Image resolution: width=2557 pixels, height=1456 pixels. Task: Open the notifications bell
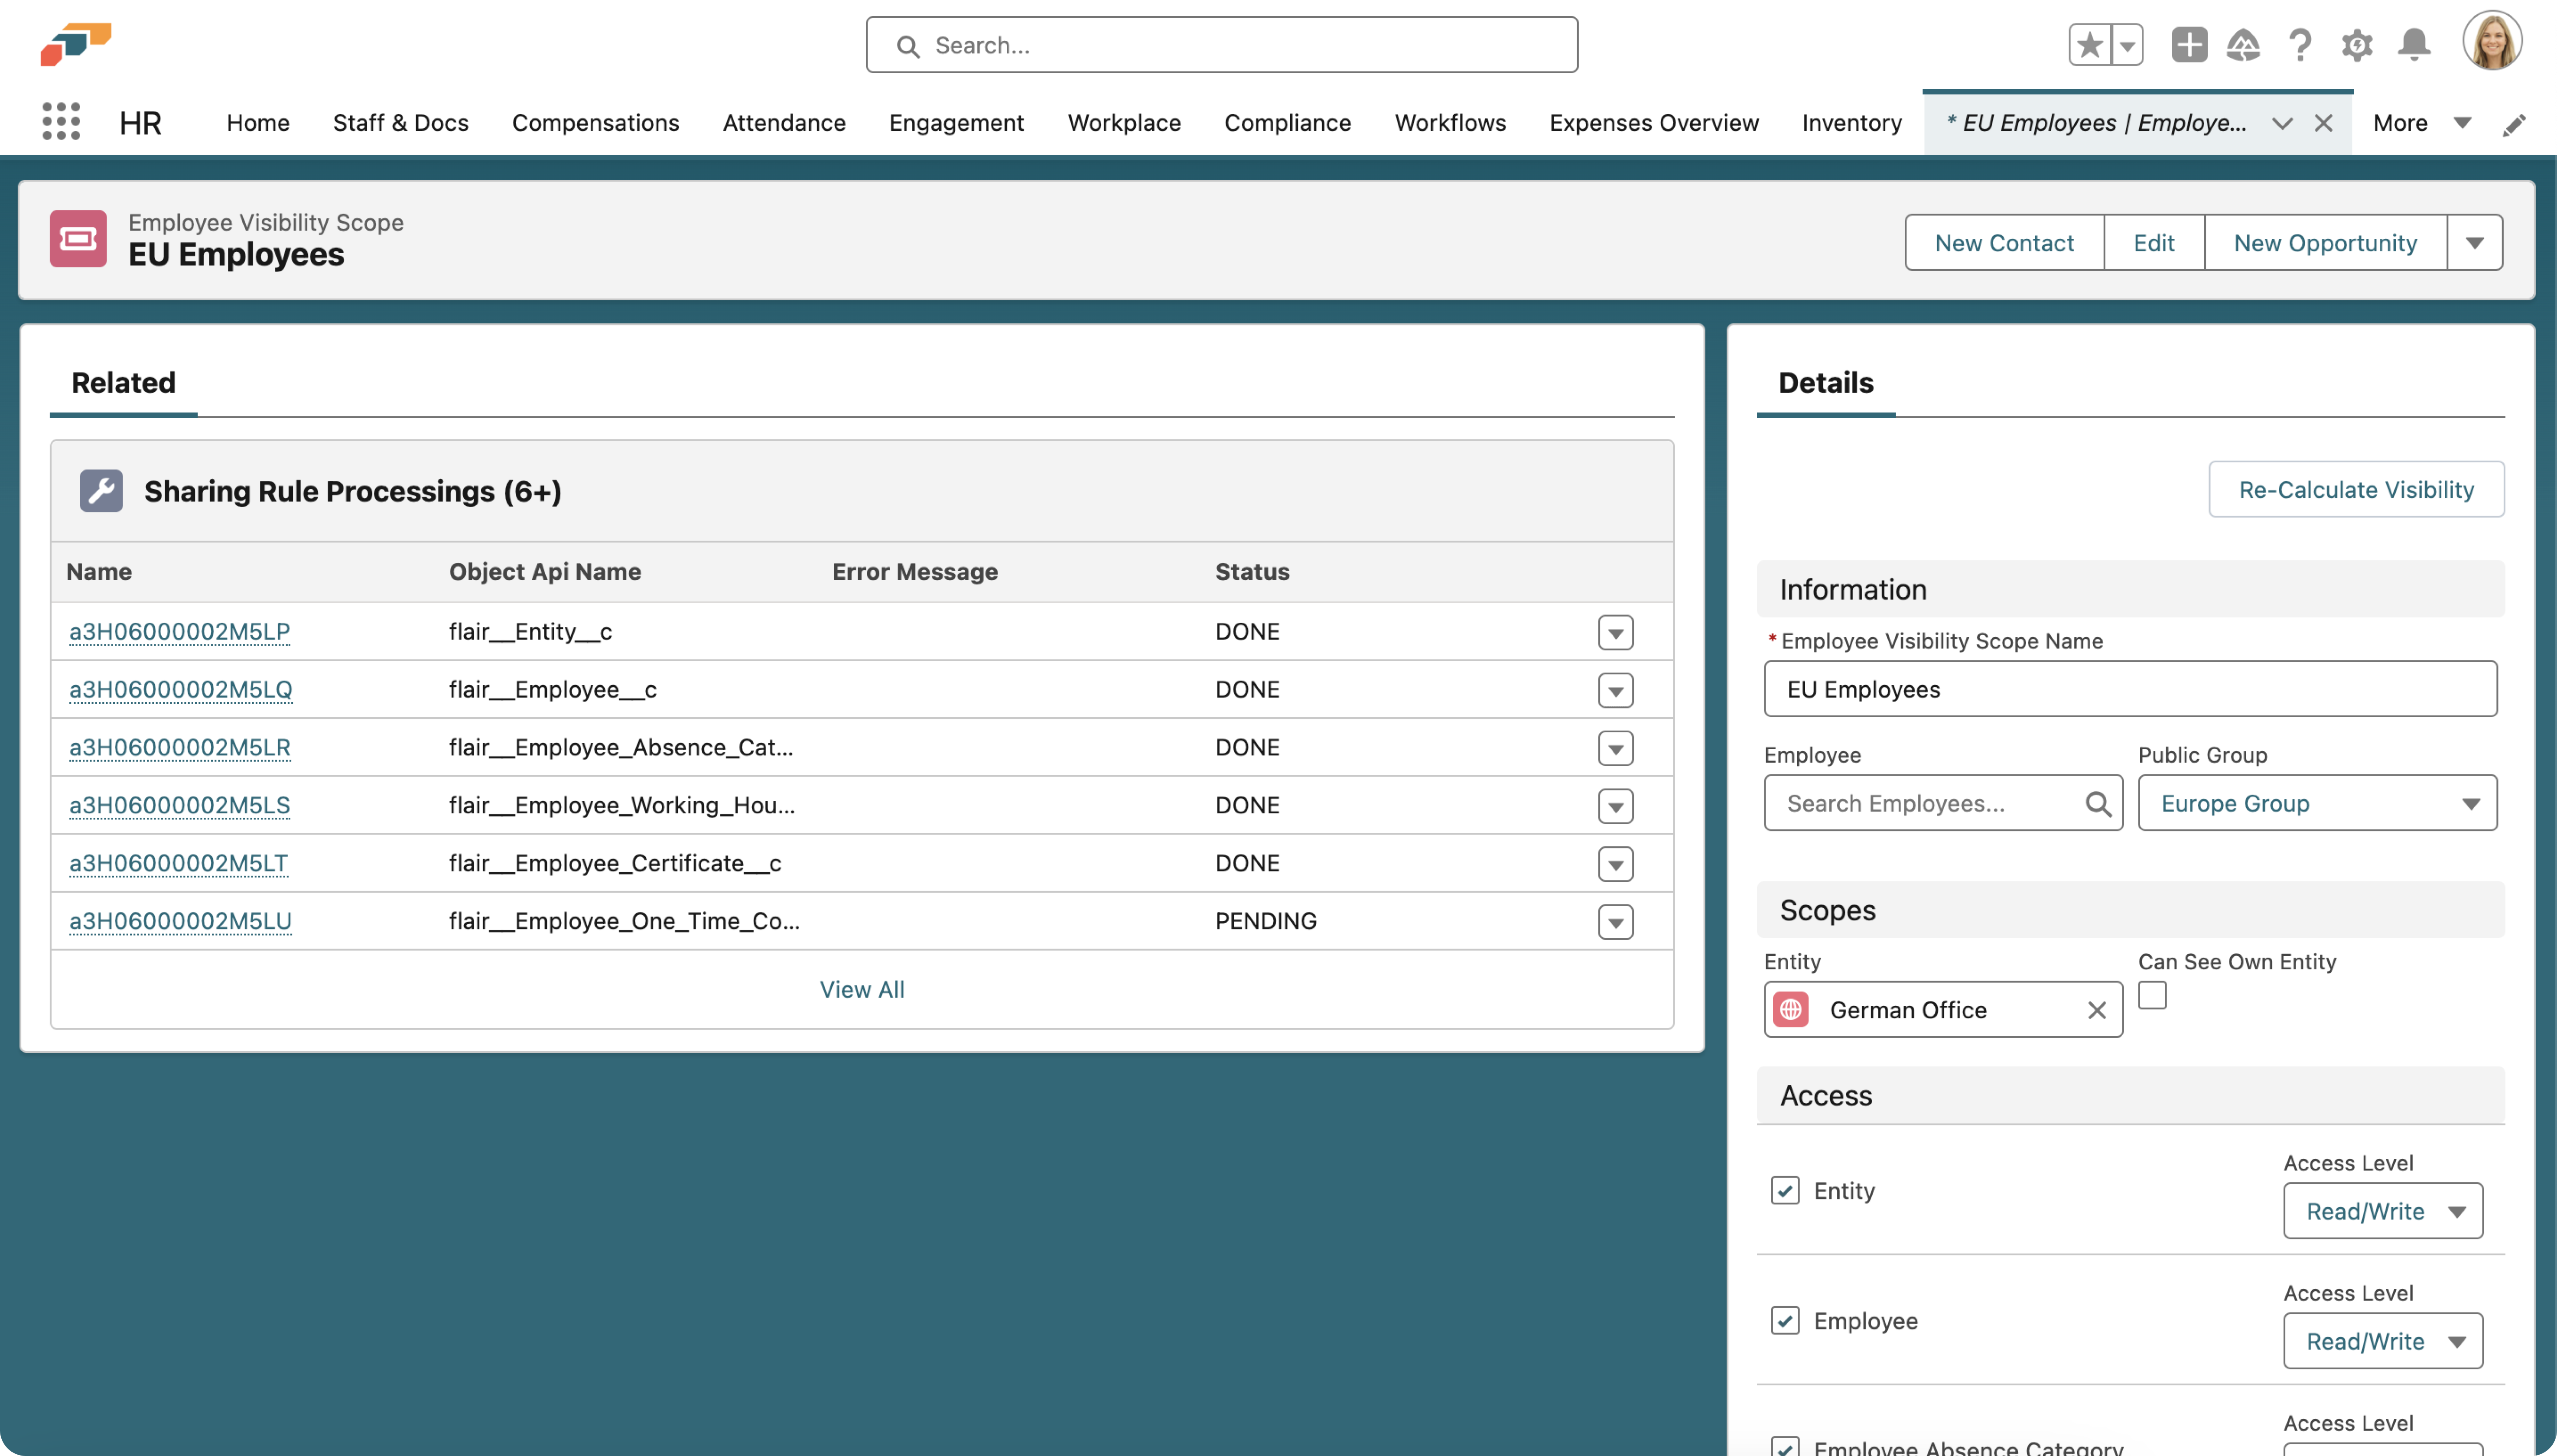[x=2414, y=45]
